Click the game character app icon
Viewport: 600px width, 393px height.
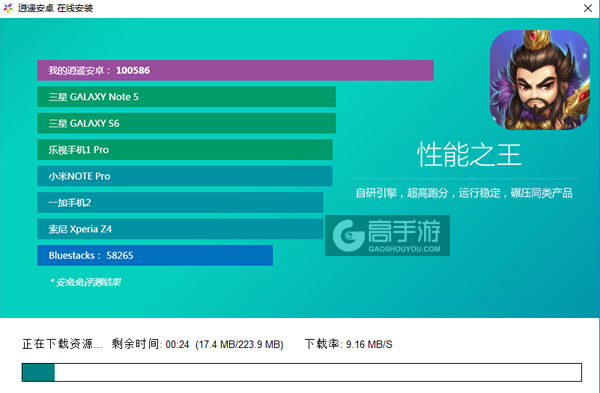tap(540, 80)
